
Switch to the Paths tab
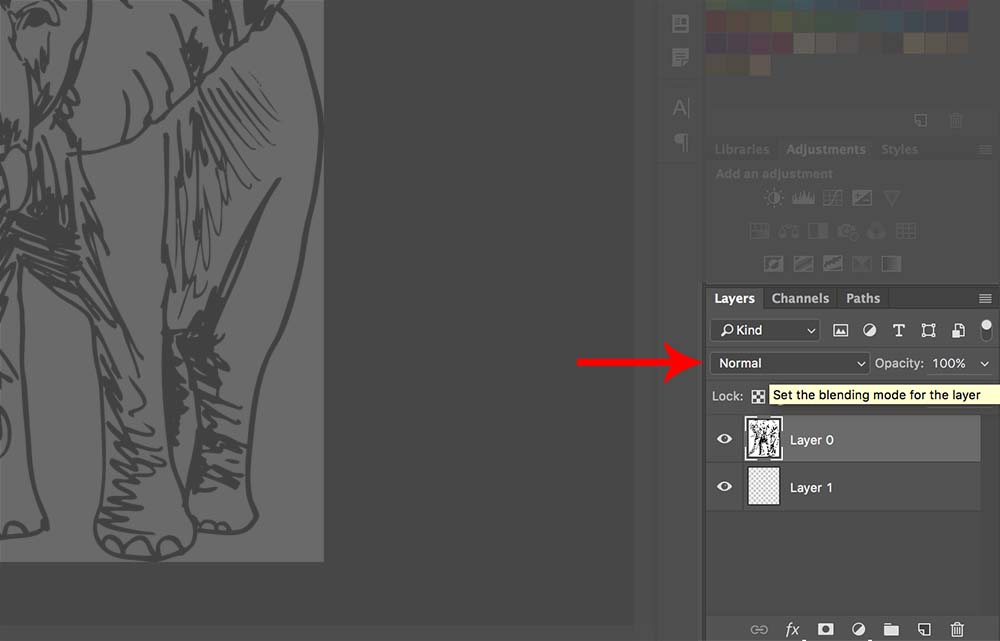[863, 298]
